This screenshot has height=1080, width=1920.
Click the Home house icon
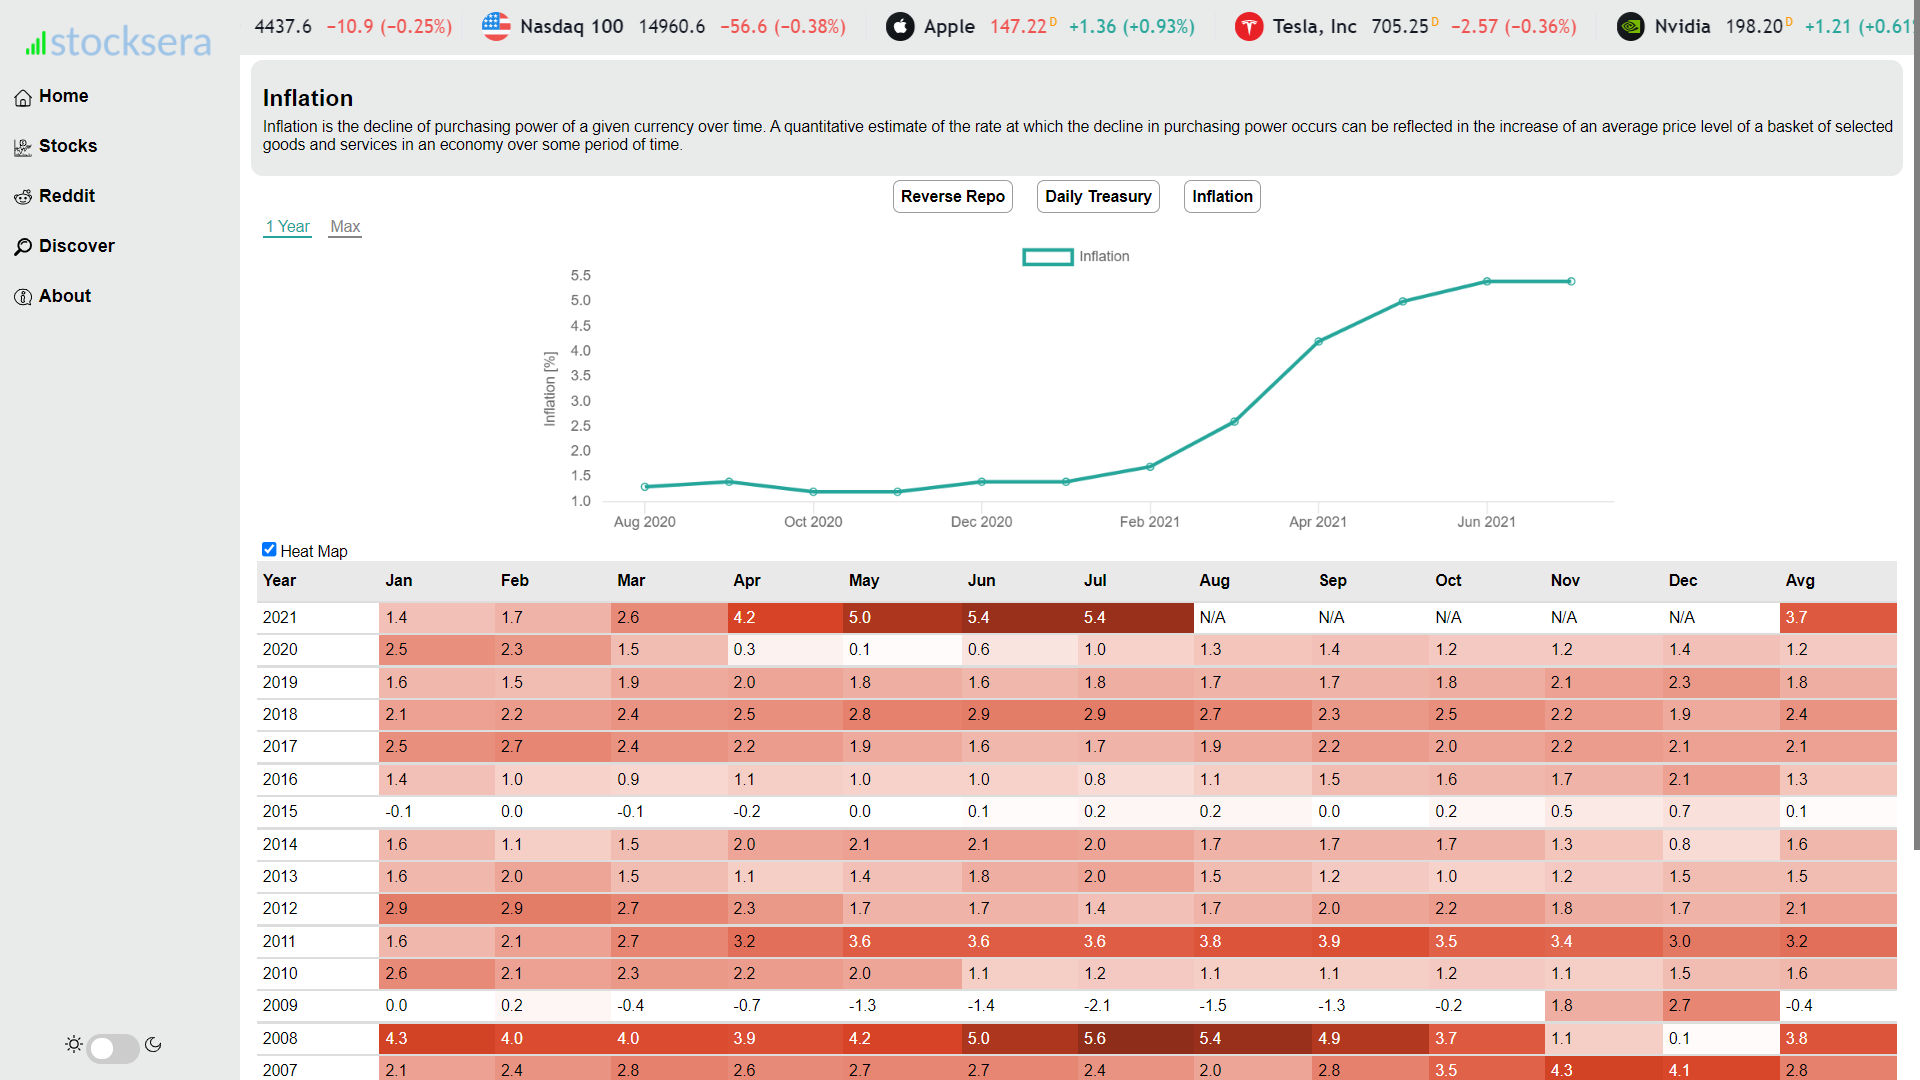[23, 97]
